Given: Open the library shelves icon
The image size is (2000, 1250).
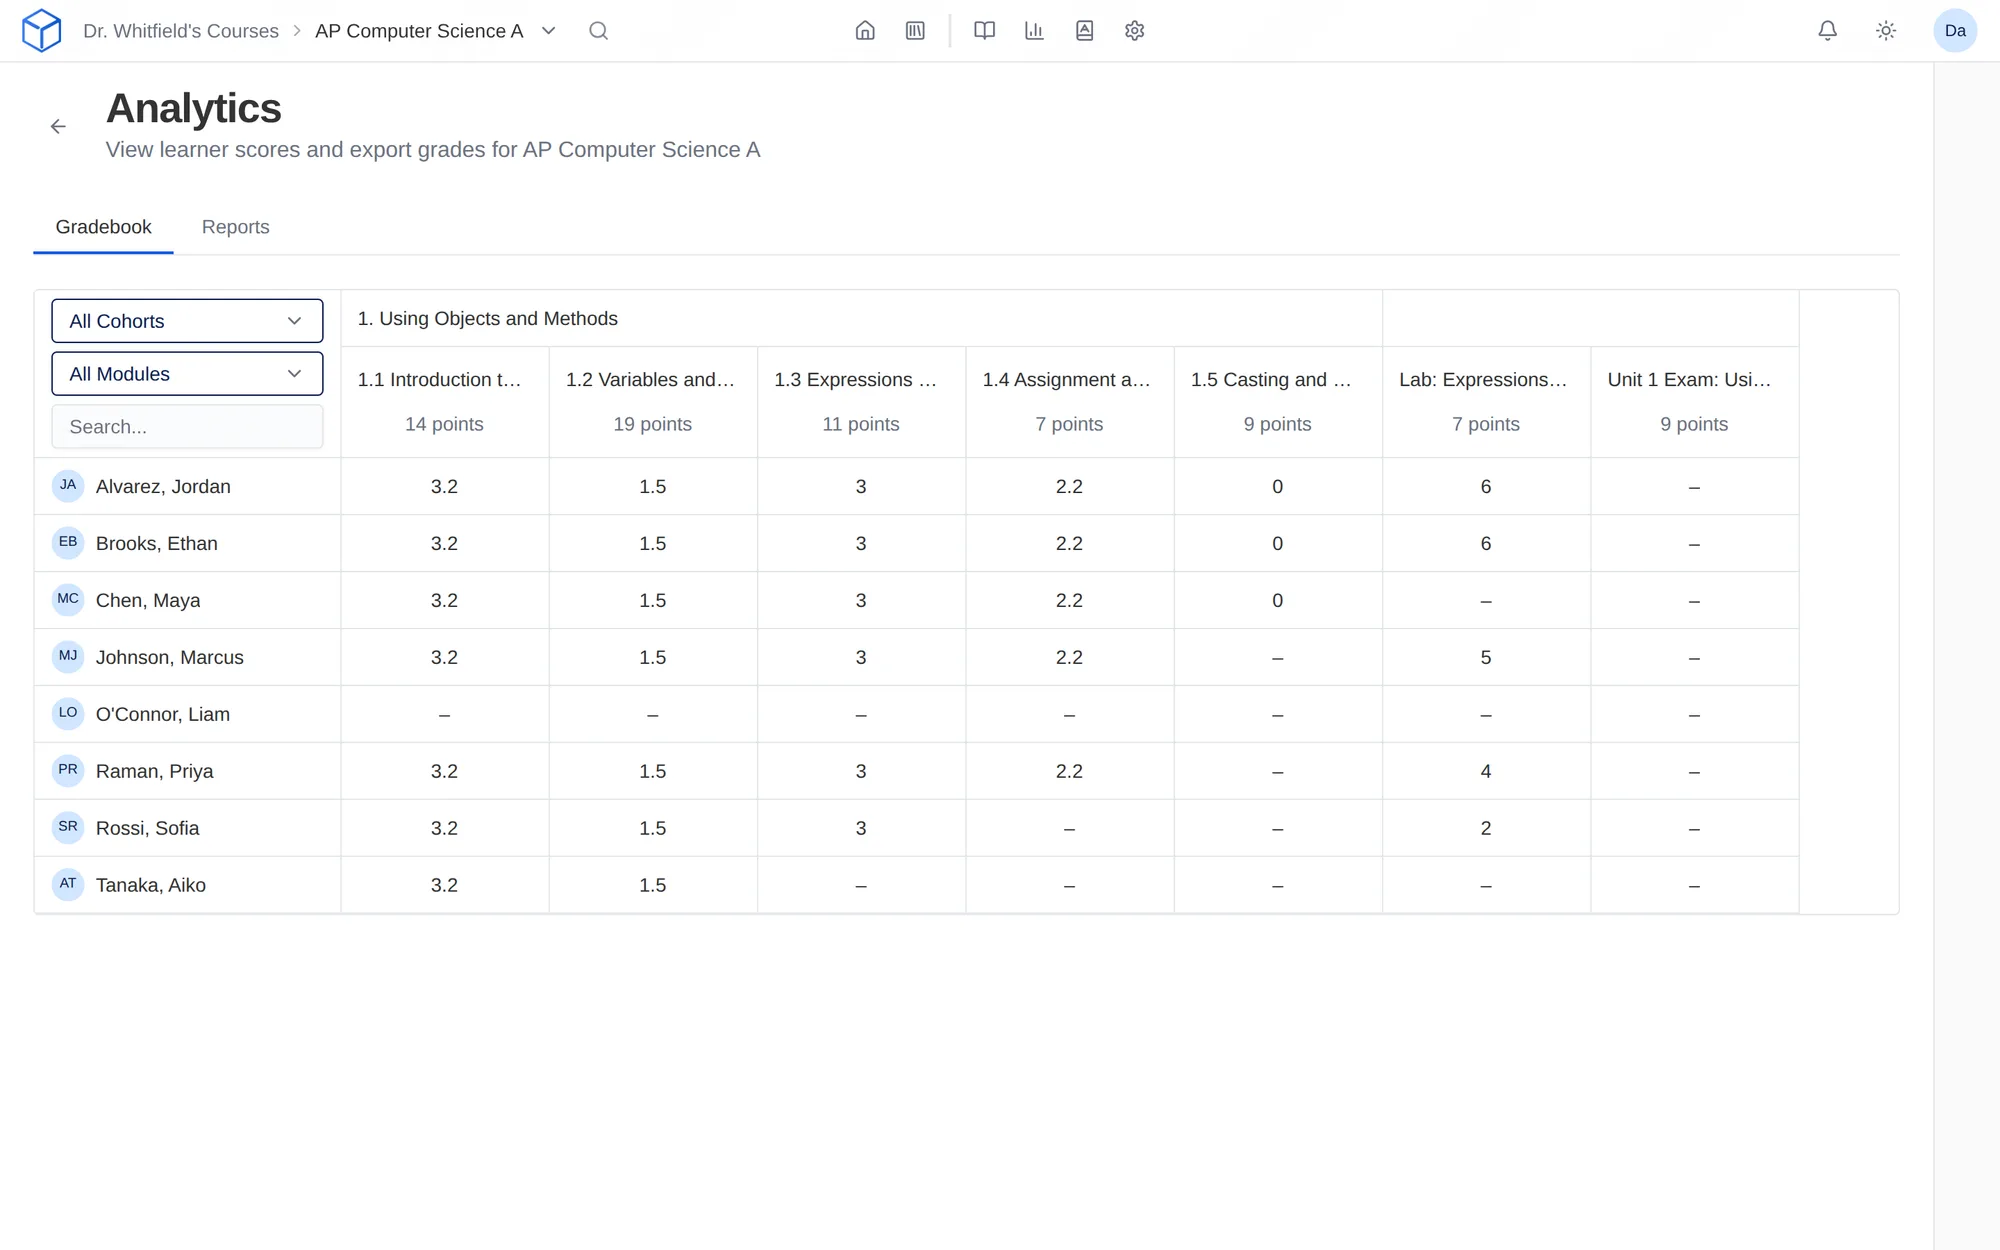Looking at the screenshot, I should [x=915, y=31].
